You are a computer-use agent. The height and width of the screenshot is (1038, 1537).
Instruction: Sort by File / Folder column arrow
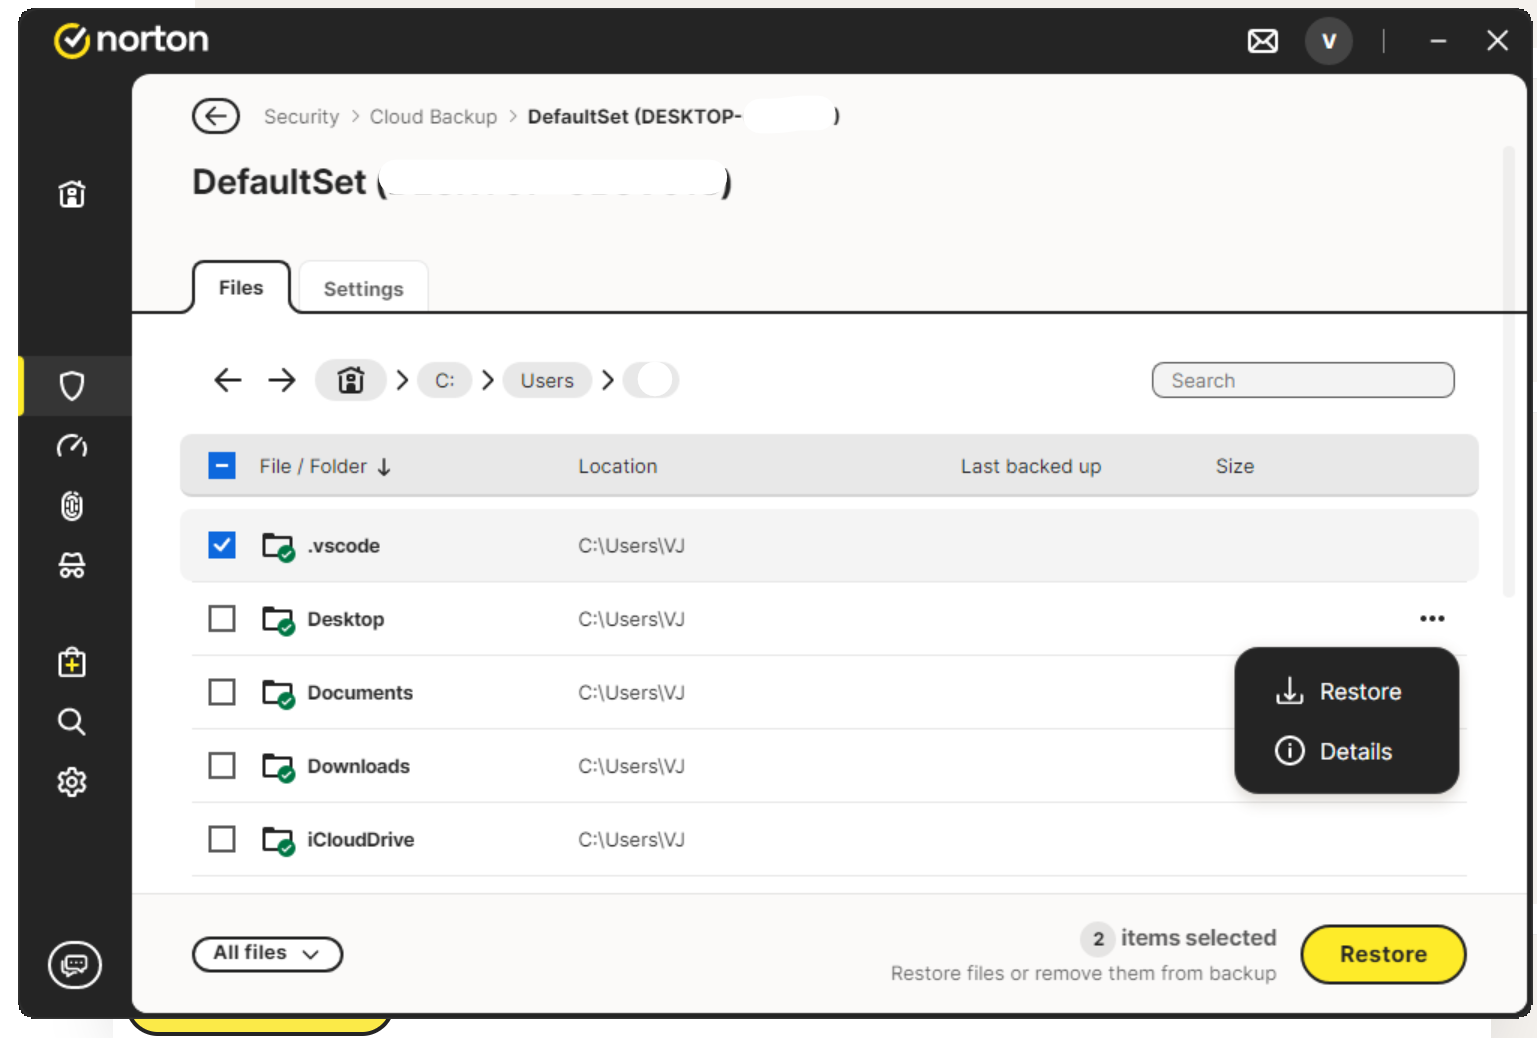384,467
